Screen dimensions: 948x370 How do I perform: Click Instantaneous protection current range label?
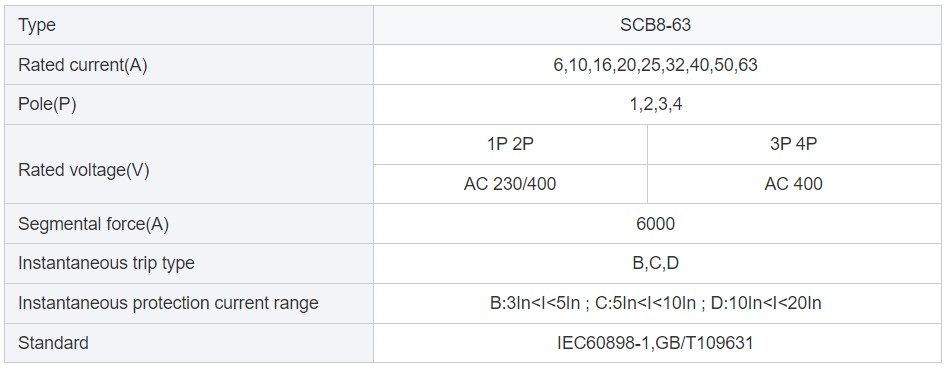click(x=168, y=303)
